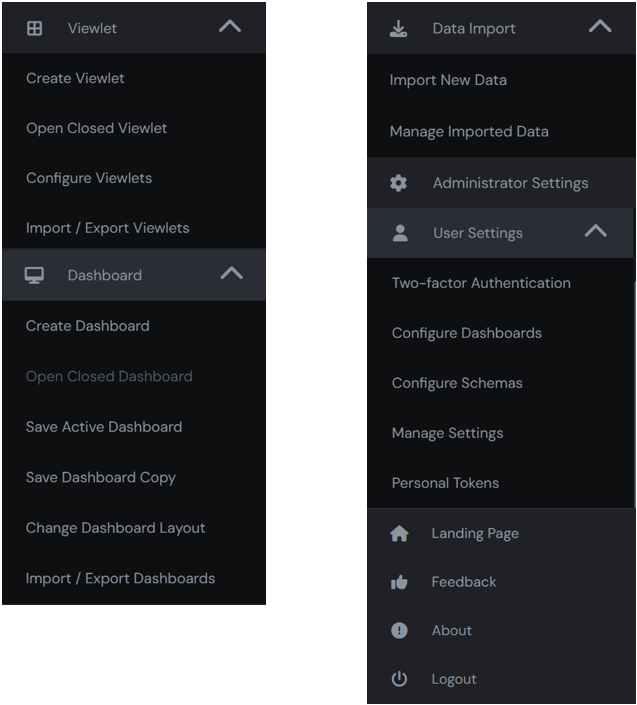Select Create Viewlet
Screen dimensions: 637x705
(76, 78)
